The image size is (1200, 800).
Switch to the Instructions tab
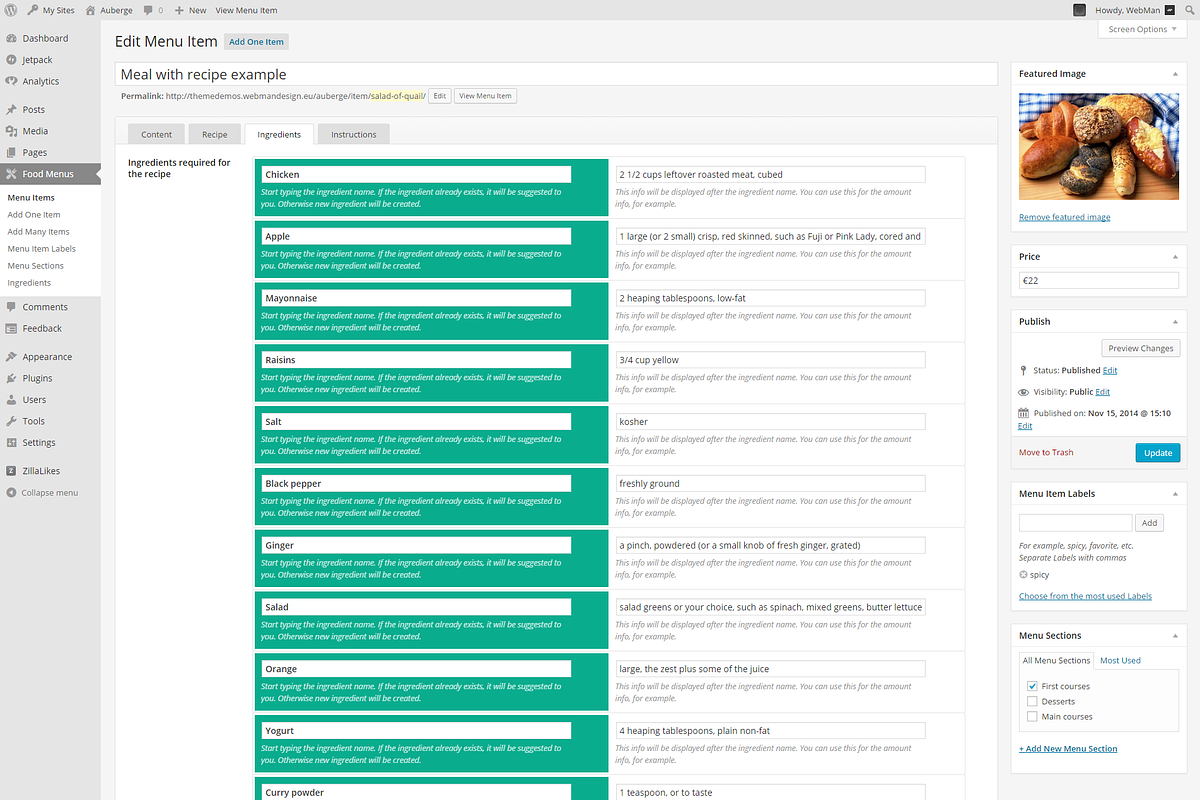click(354, 134)
